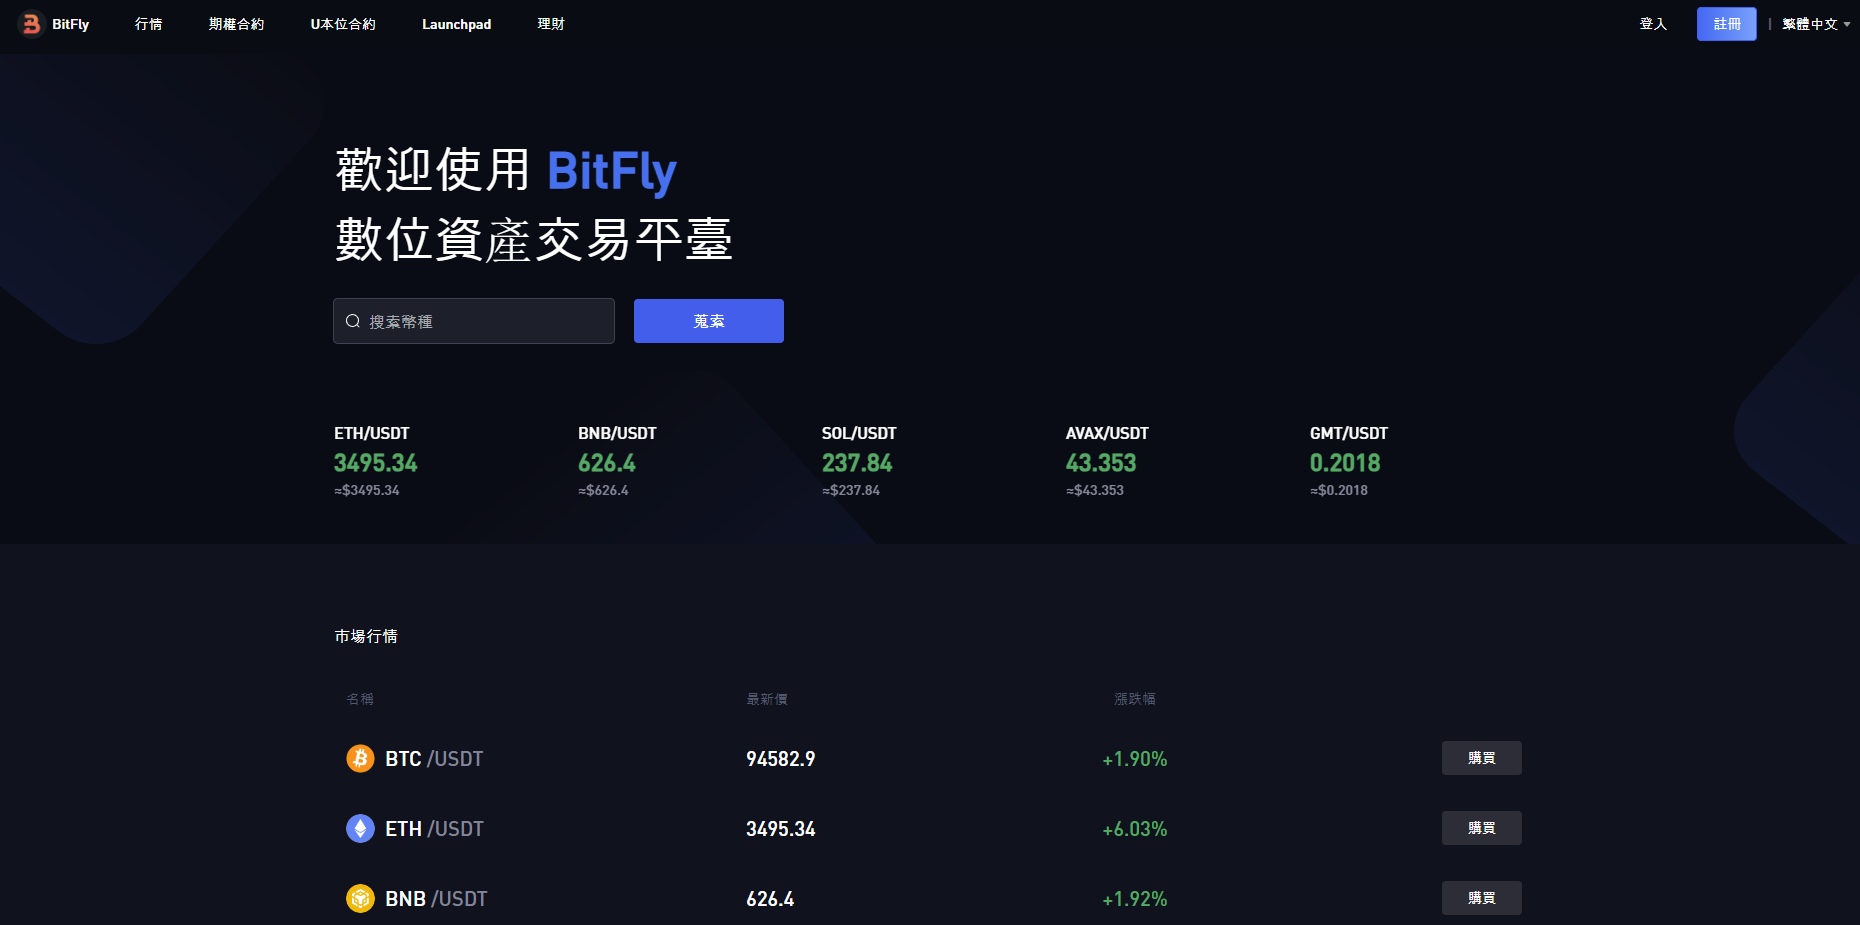Click the Ethereum coin icon
1860x925 pixels.
coord(360,828)
